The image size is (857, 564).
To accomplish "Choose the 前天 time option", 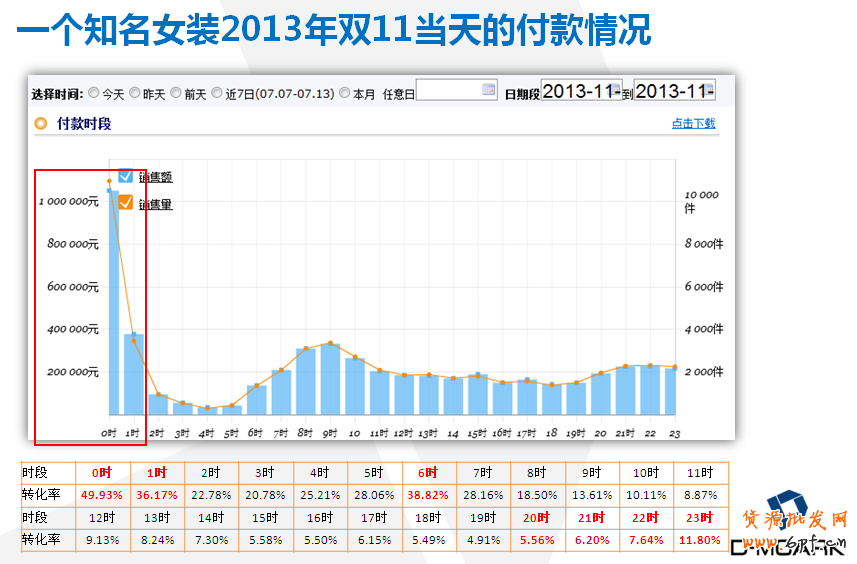I will (x=176, y=93).
